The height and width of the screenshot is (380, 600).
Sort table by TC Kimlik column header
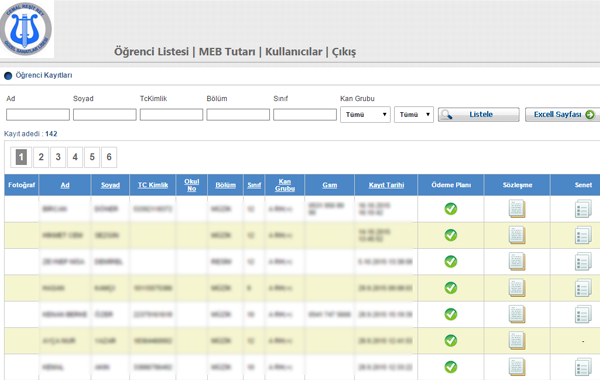tap(153, 185)
